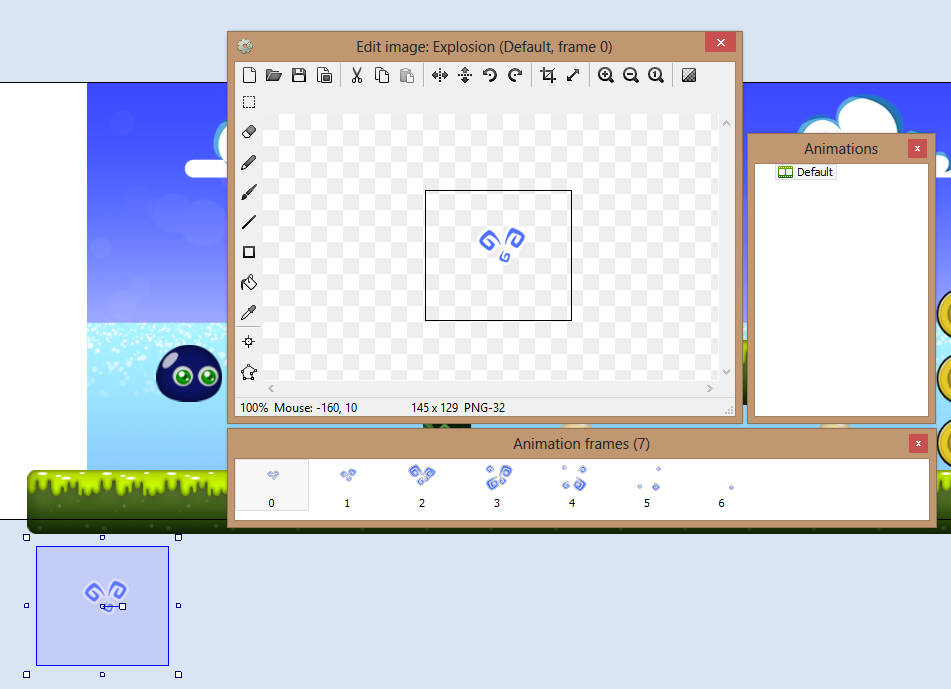This screenshot has height=689, width=951.
Task: Select the Brush tool
Action: (x=249, y=192)
